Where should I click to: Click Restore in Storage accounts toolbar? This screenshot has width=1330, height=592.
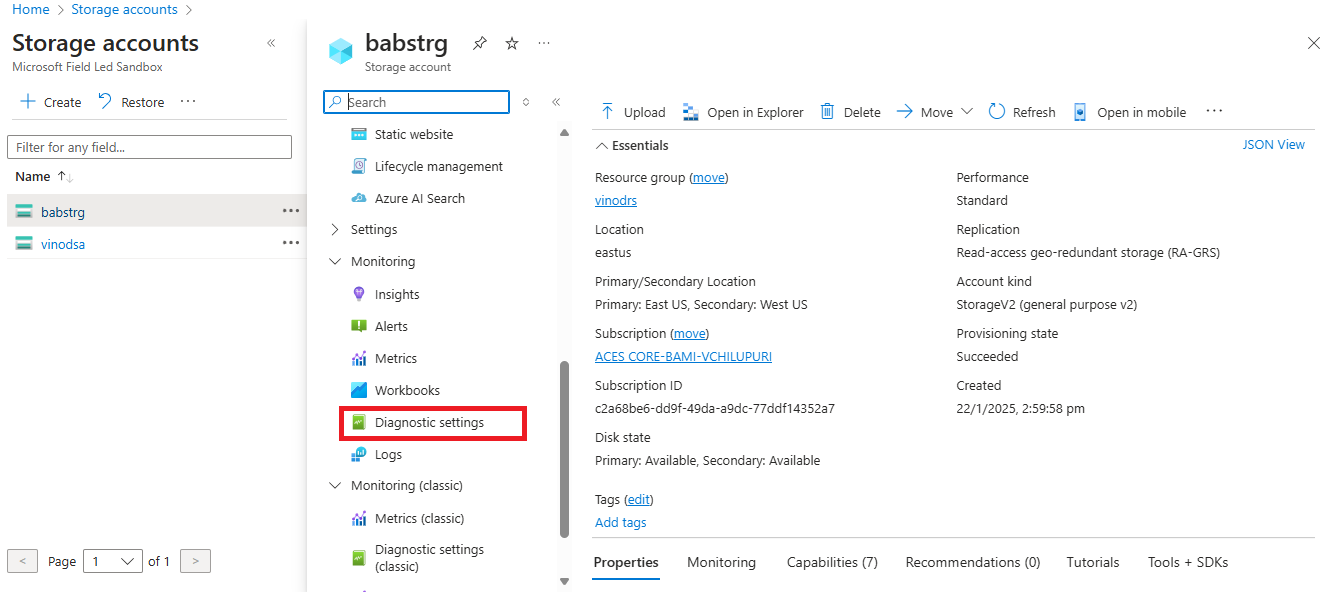[x=131, y=102]
